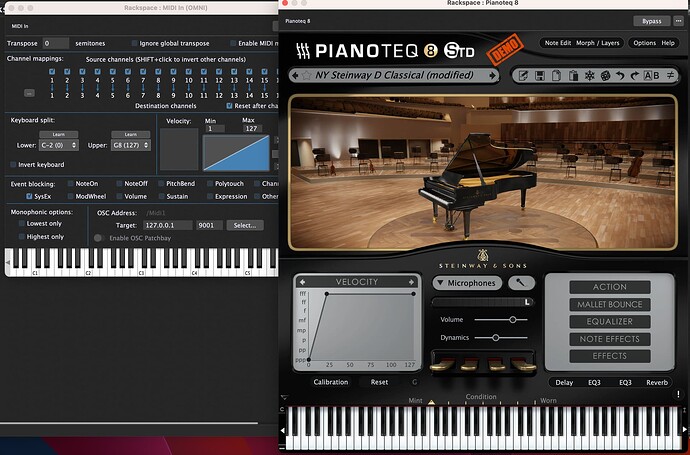Click the Bypass button
Screen dimensions: 690x455
pyautogui.click(x=652, y=21)
